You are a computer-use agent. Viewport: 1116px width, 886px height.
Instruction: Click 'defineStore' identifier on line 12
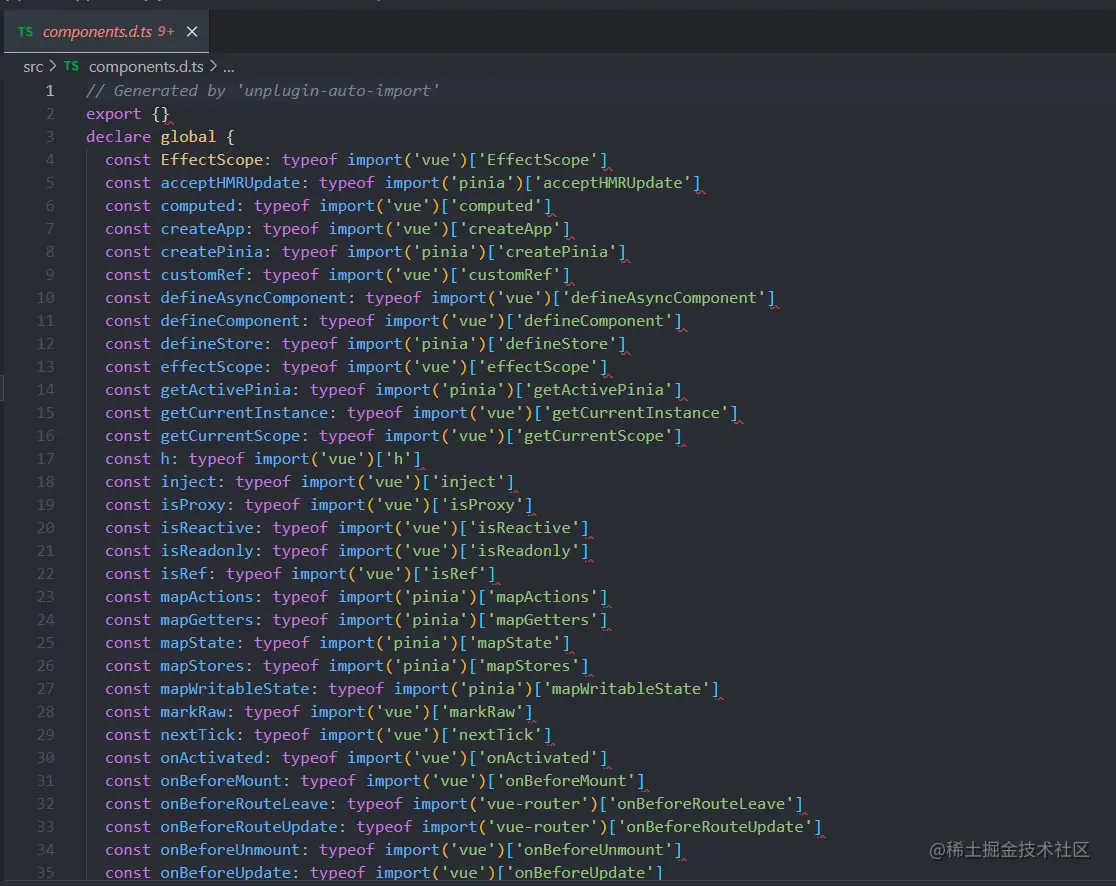coord(211,344)
